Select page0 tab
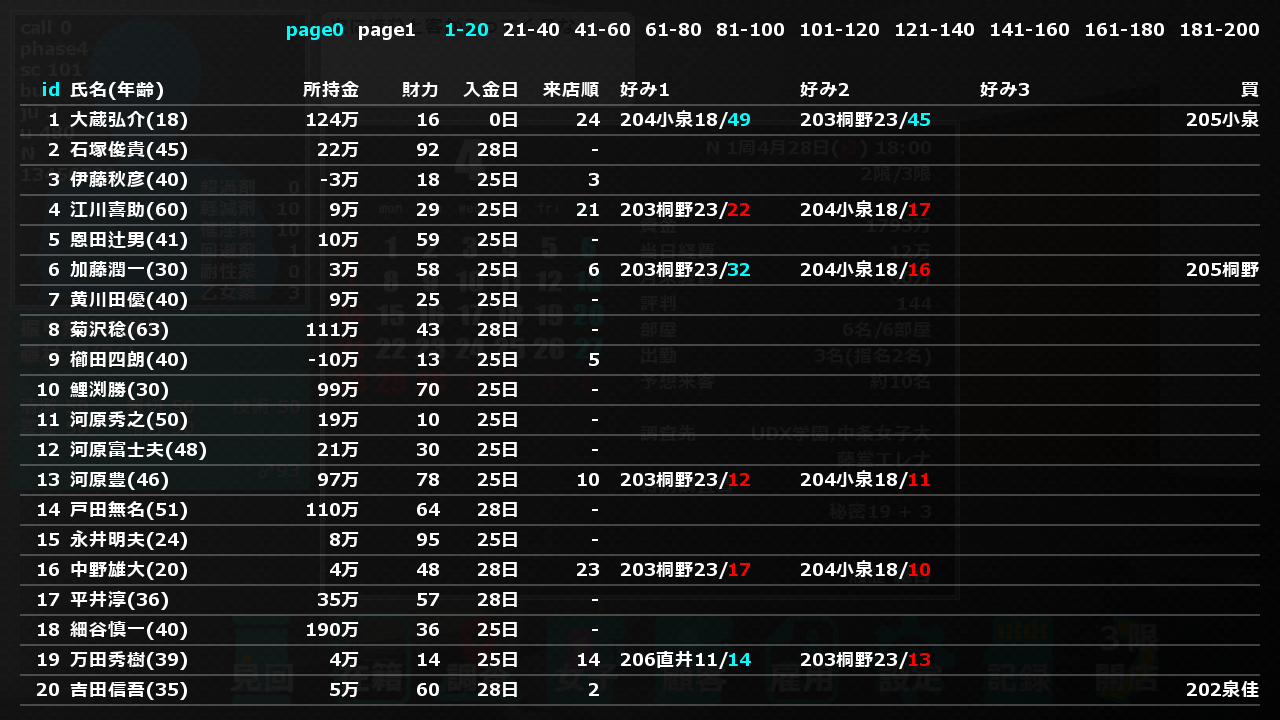1280x720 pixels. [x=314, y=30]
